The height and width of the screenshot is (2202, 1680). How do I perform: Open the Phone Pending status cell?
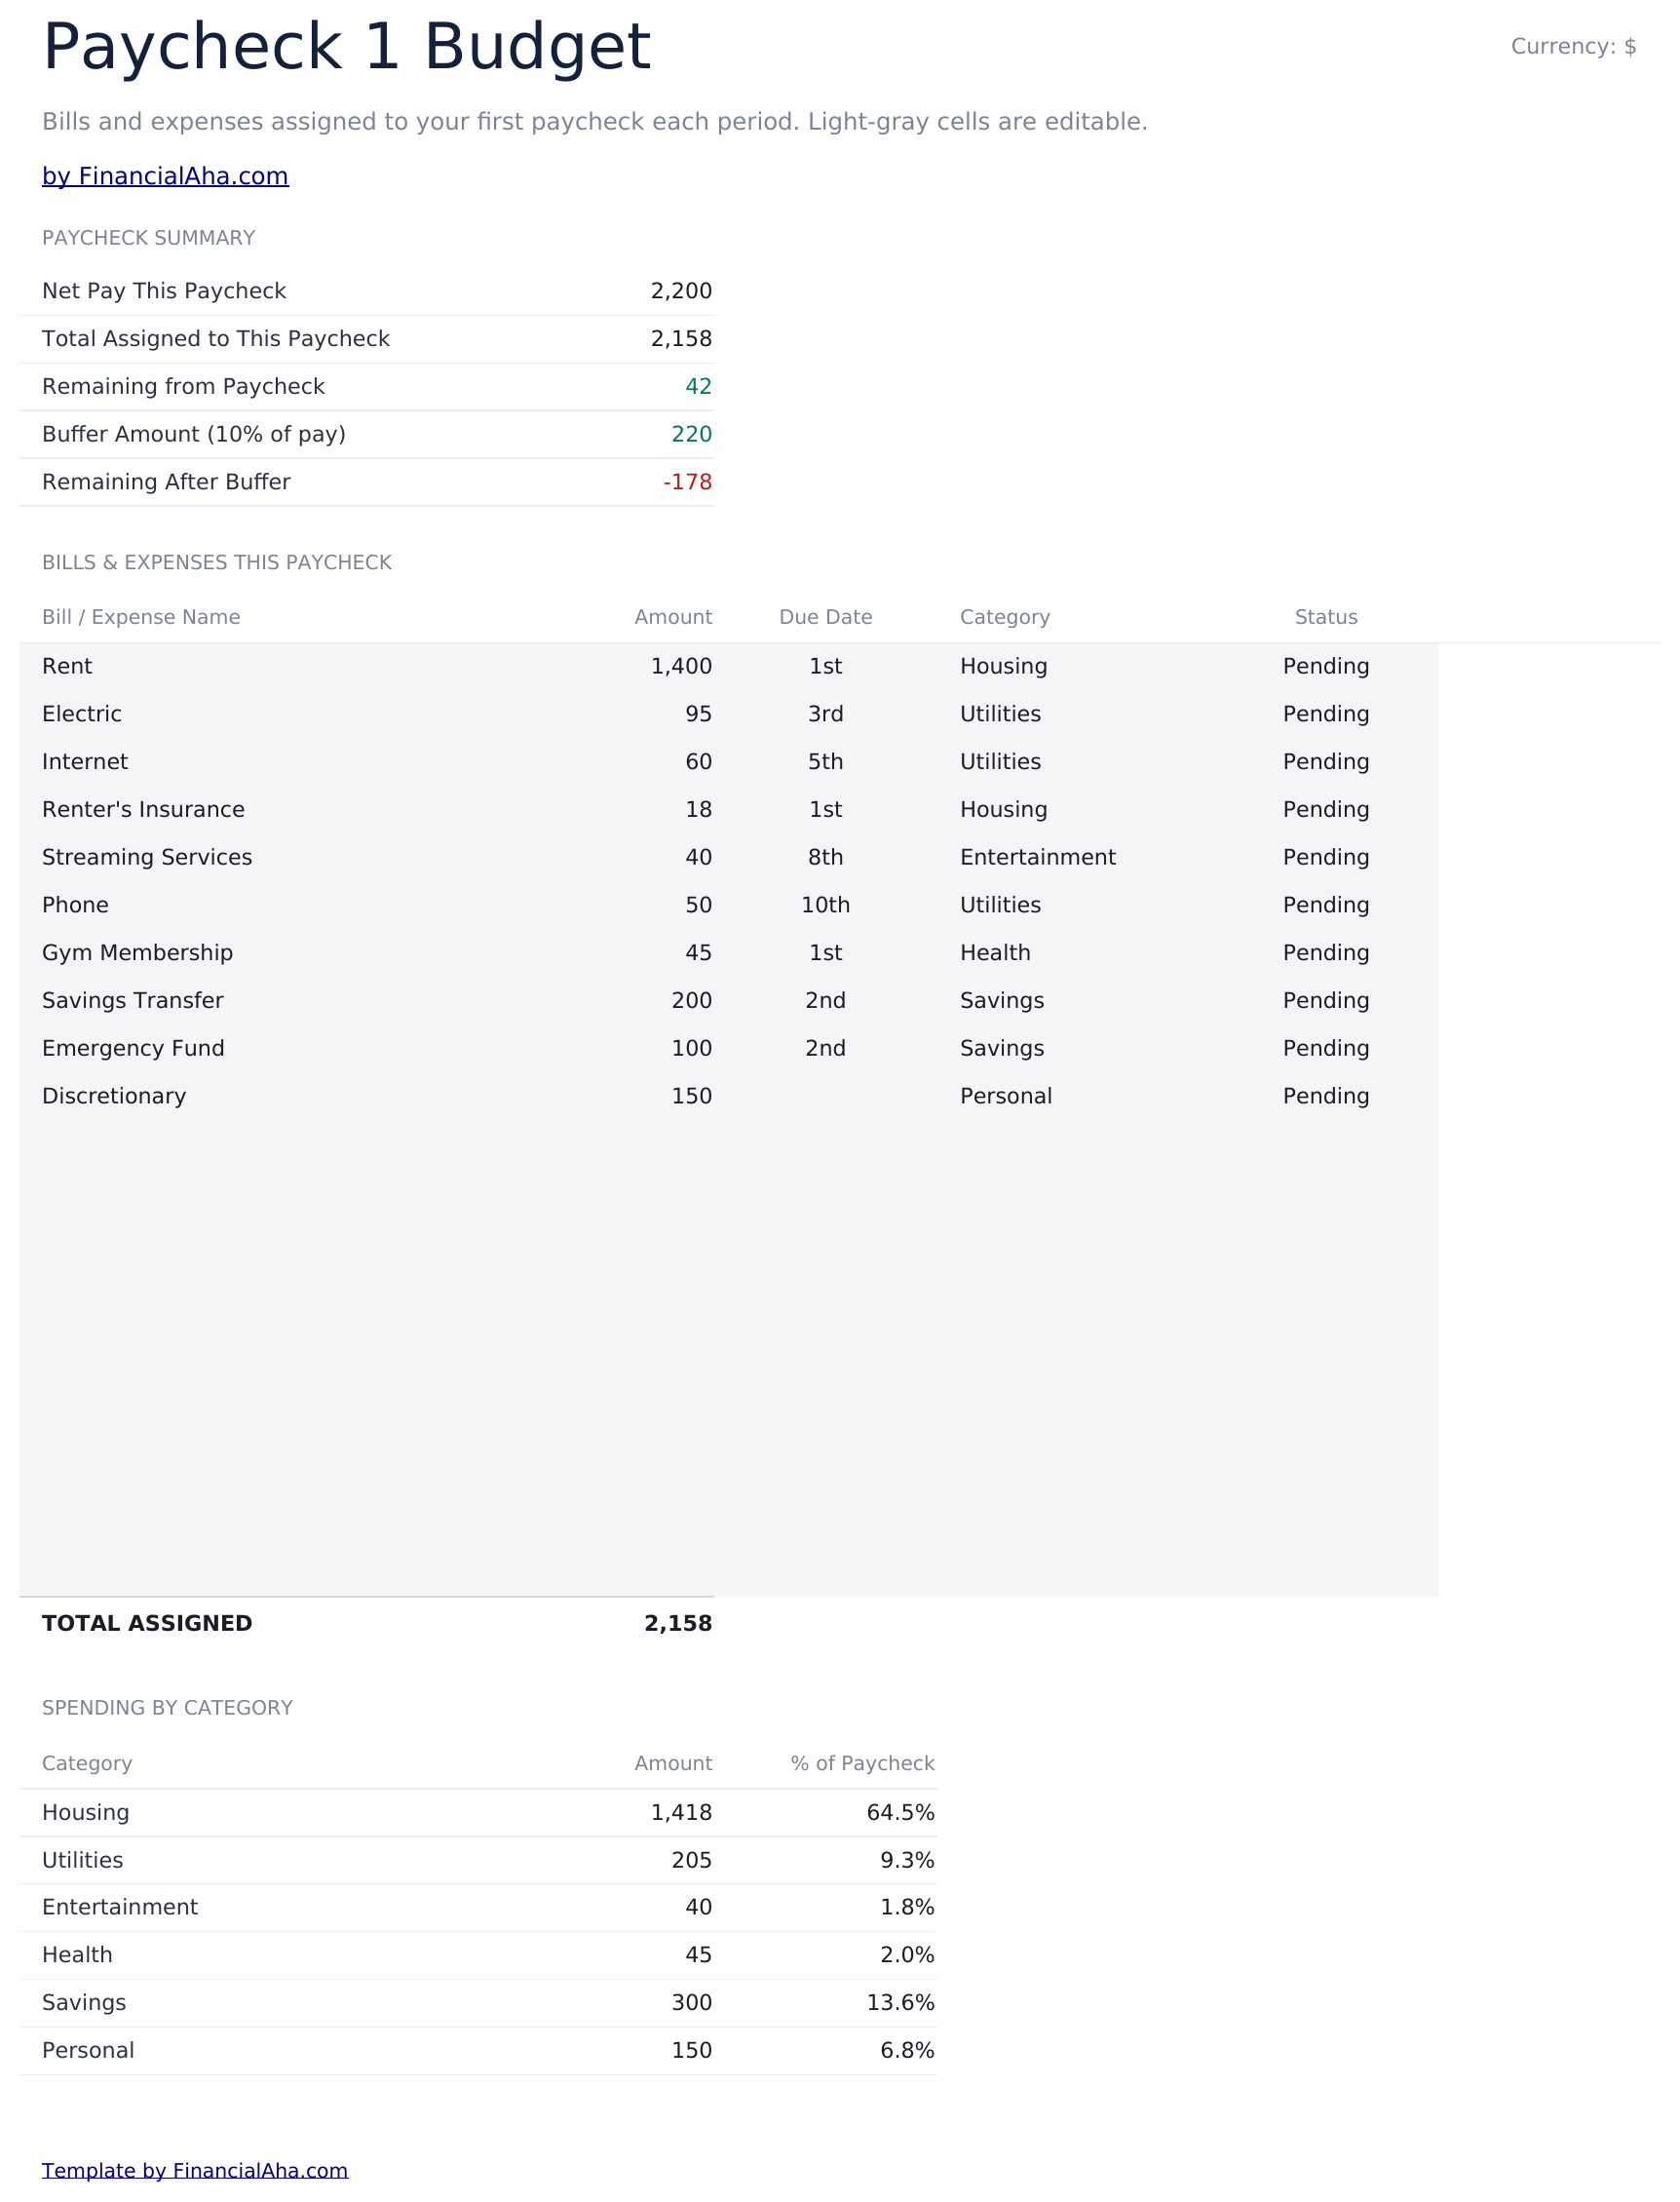click(x=1326, y=905)
